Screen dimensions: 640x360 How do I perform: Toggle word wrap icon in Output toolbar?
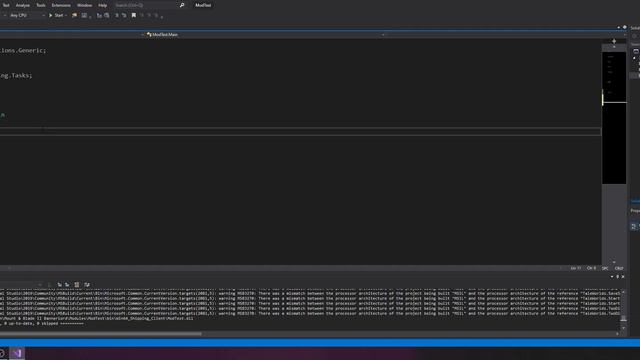[x=87, y=284]
